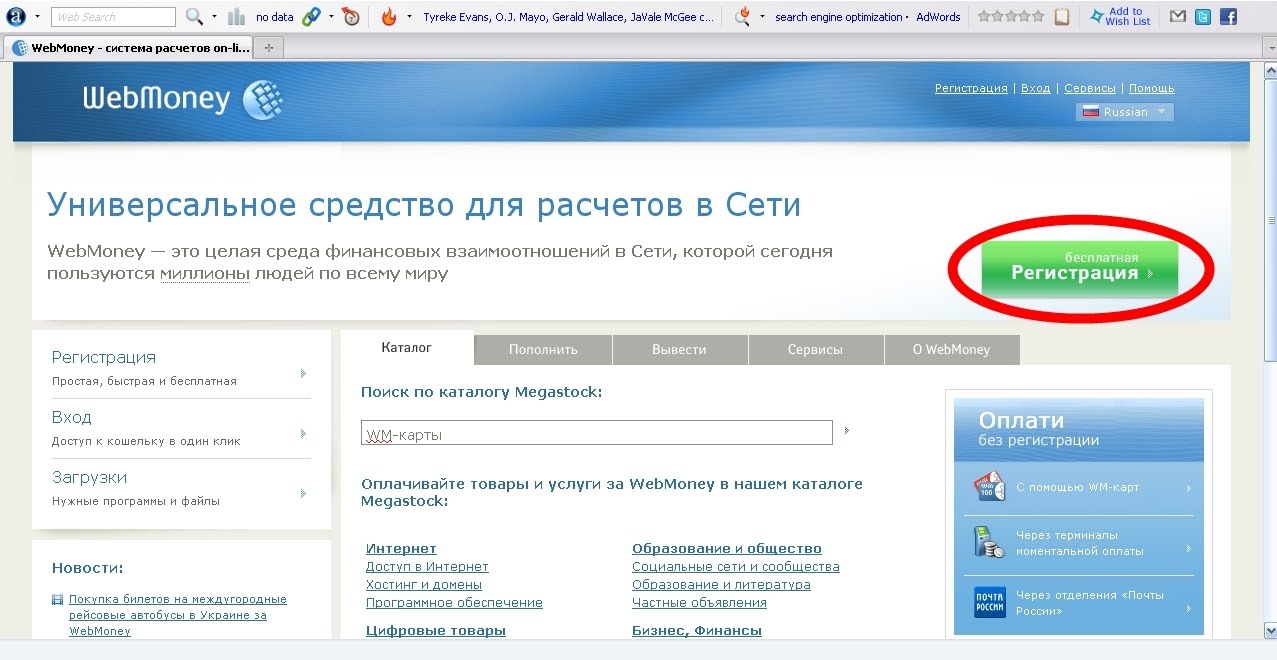This screenshot has height=660, width=1277.
Task: Open the Бизнес, Финансы category link
Action: point(697,630)
